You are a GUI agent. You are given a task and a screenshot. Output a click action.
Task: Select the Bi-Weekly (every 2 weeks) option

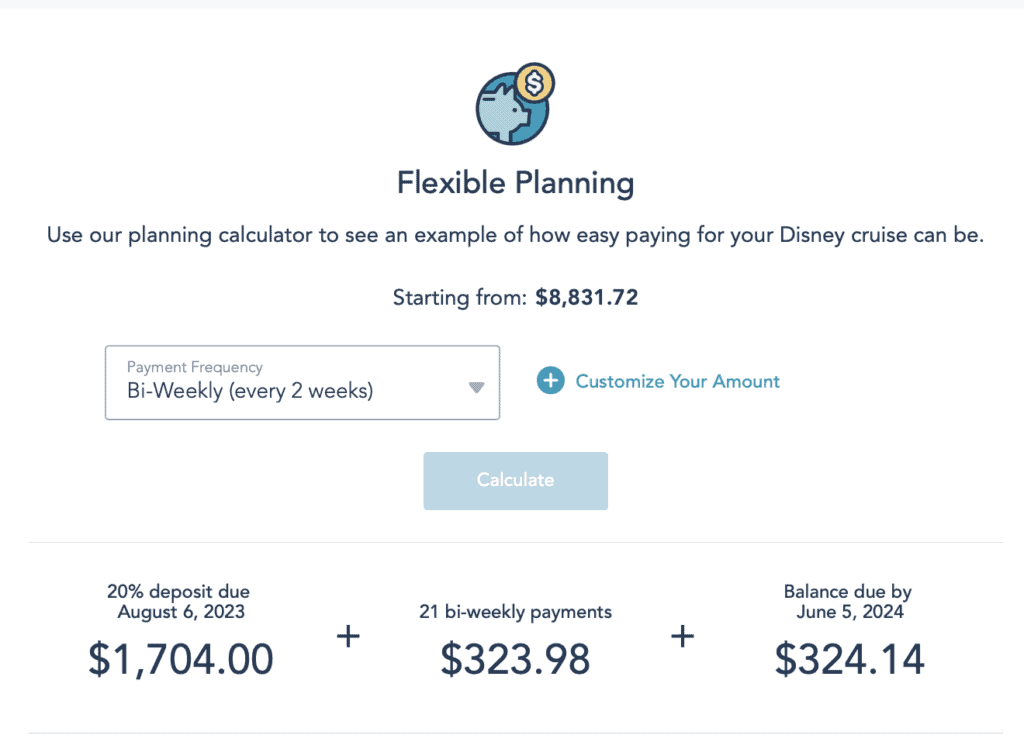250,391
